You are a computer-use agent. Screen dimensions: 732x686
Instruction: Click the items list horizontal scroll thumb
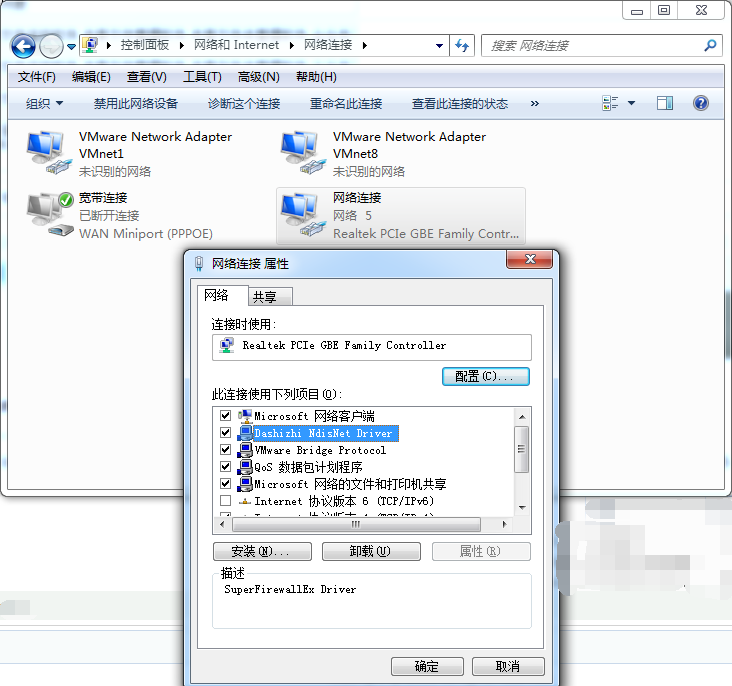pyautogui.click(x=356, y=524)
